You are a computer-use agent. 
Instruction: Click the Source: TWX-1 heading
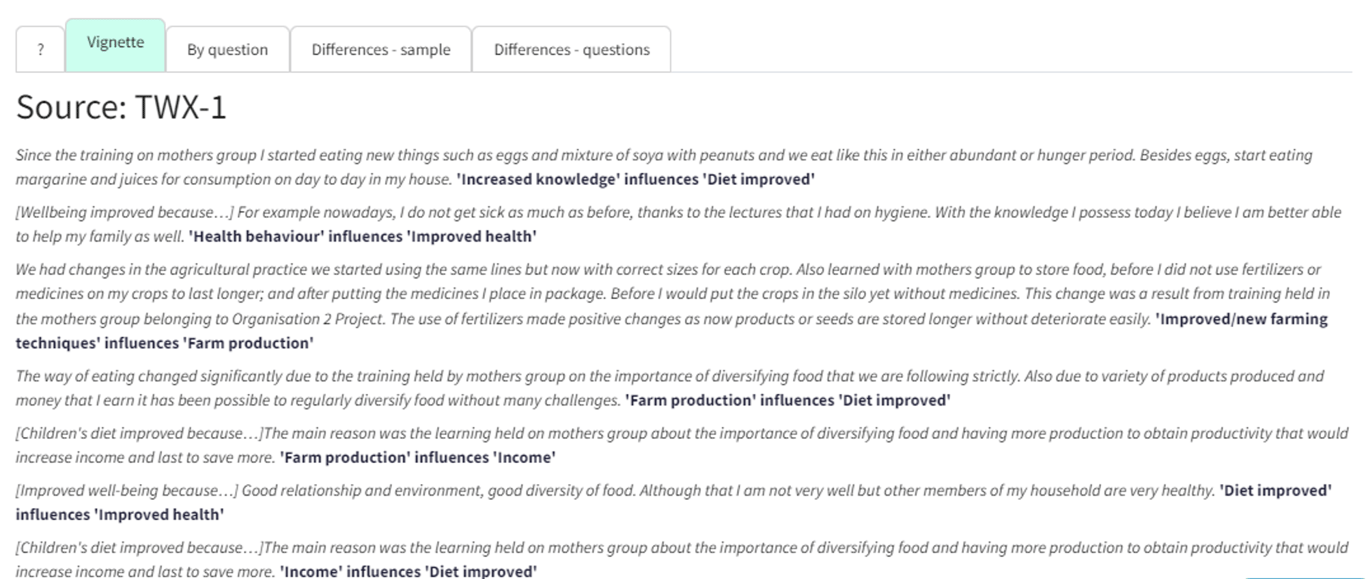(x=121, y=107)
